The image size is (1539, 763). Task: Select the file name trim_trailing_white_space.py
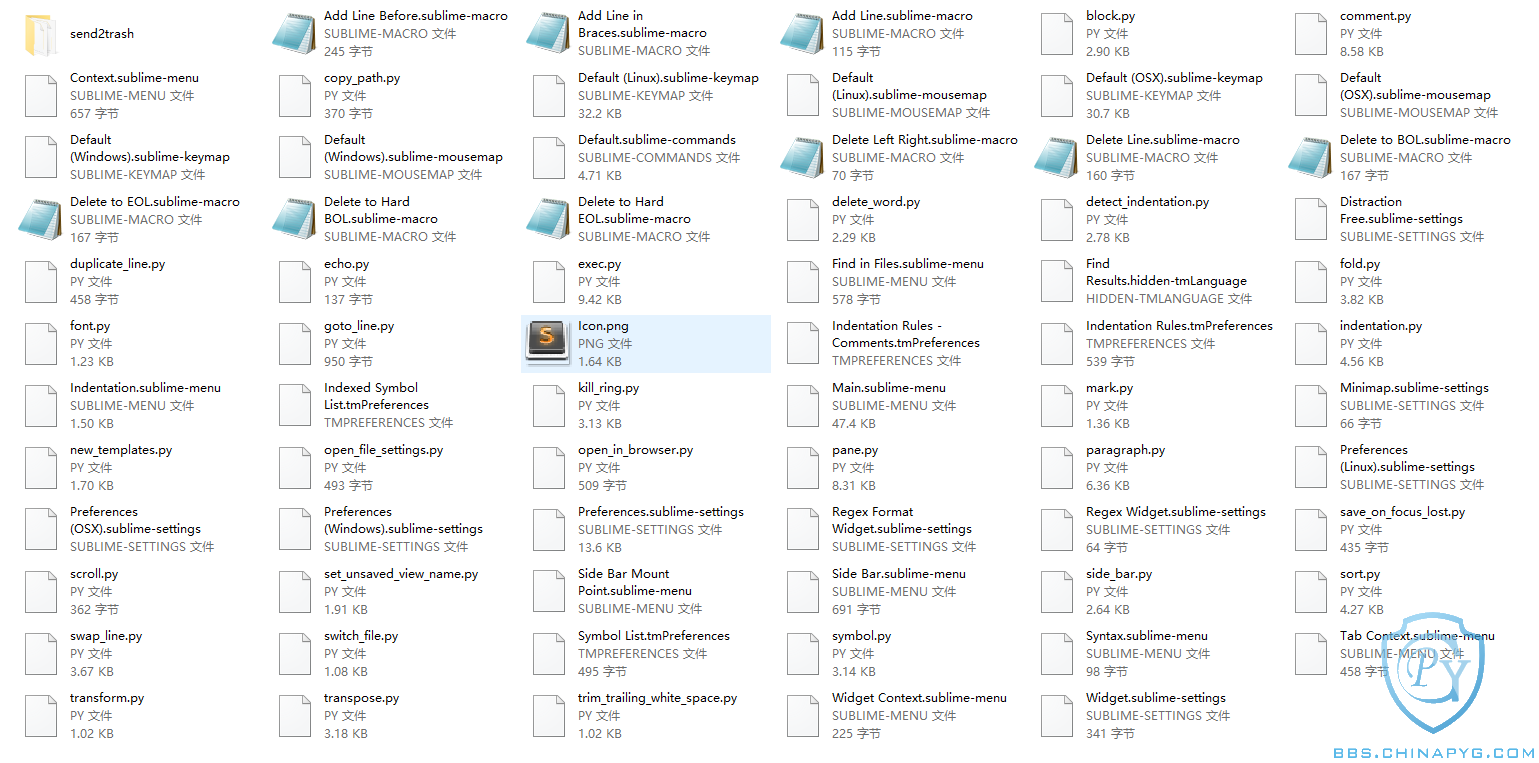657,698
